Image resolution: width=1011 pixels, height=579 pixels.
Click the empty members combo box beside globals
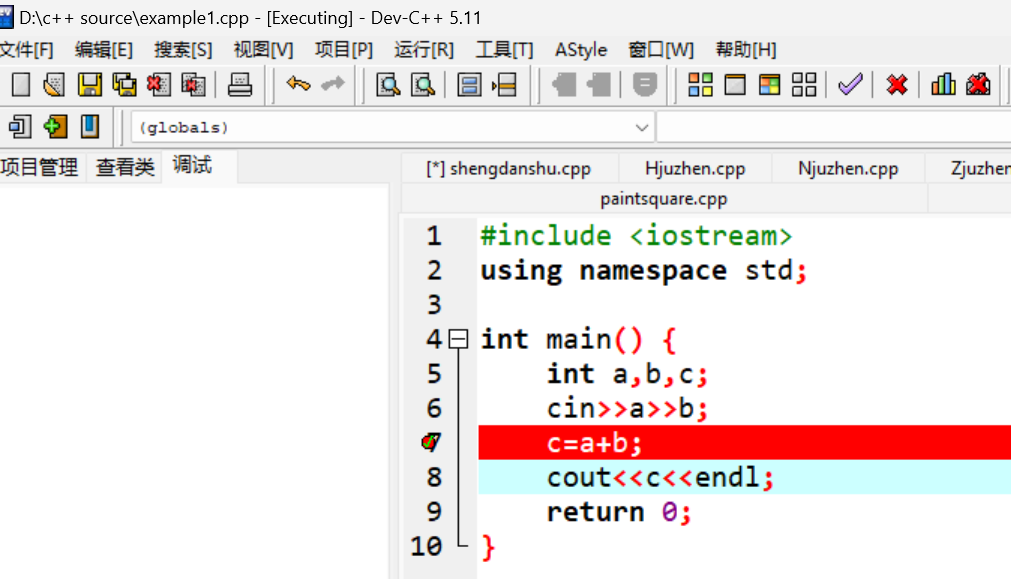834,127
